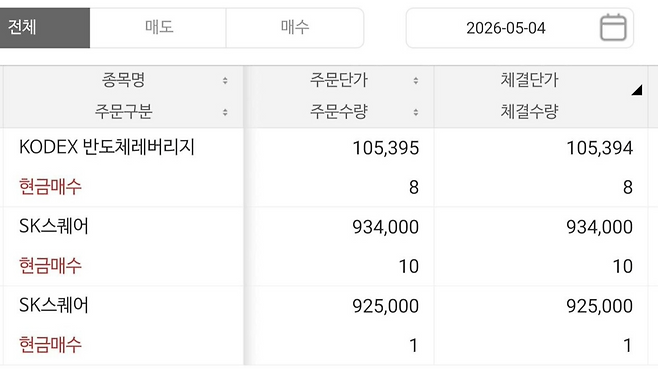Click the 105,395 order price cell
Viewport: 658px width, 370px height.
pos(385,148)
